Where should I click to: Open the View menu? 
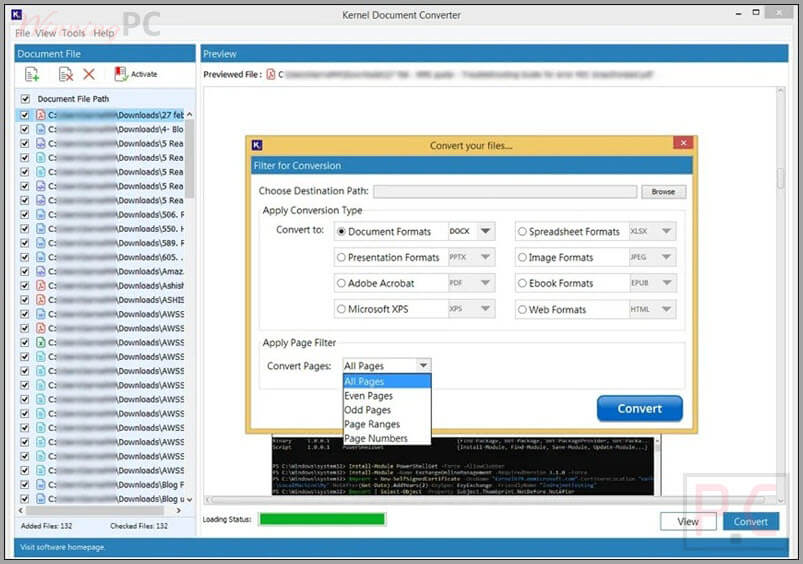point(46,33)
